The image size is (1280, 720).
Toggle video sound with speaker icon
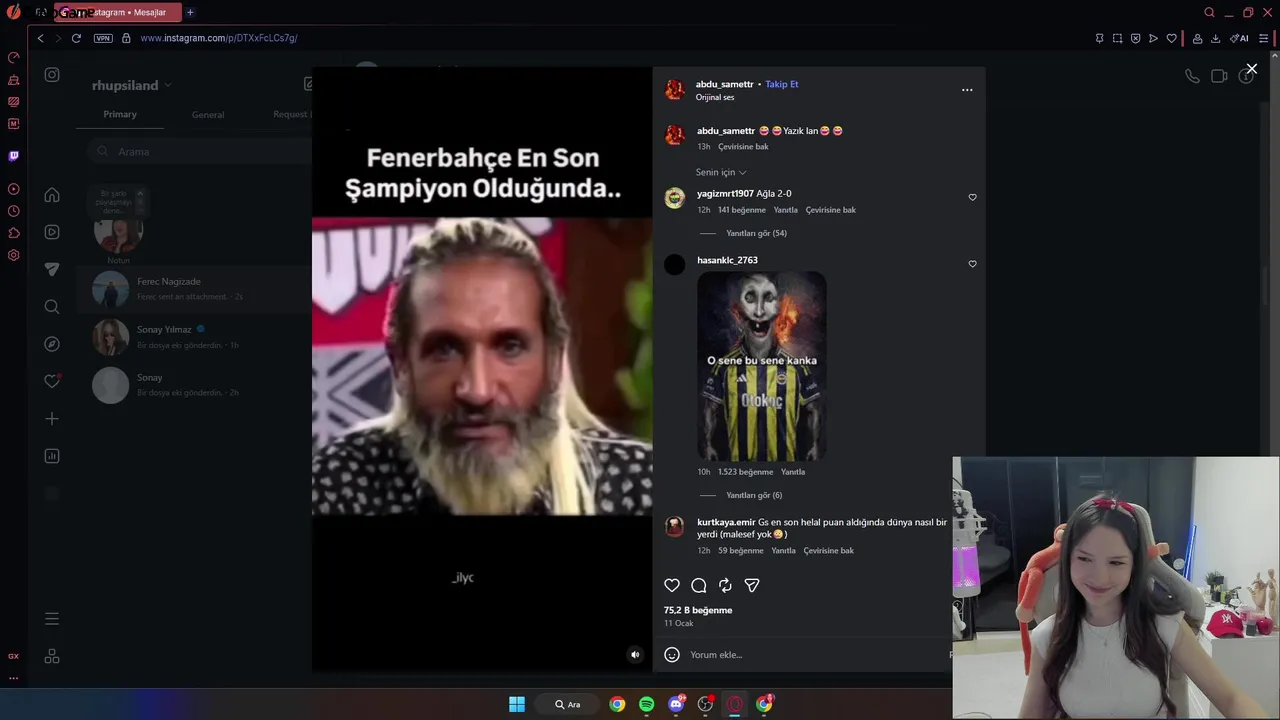(634, 655)
